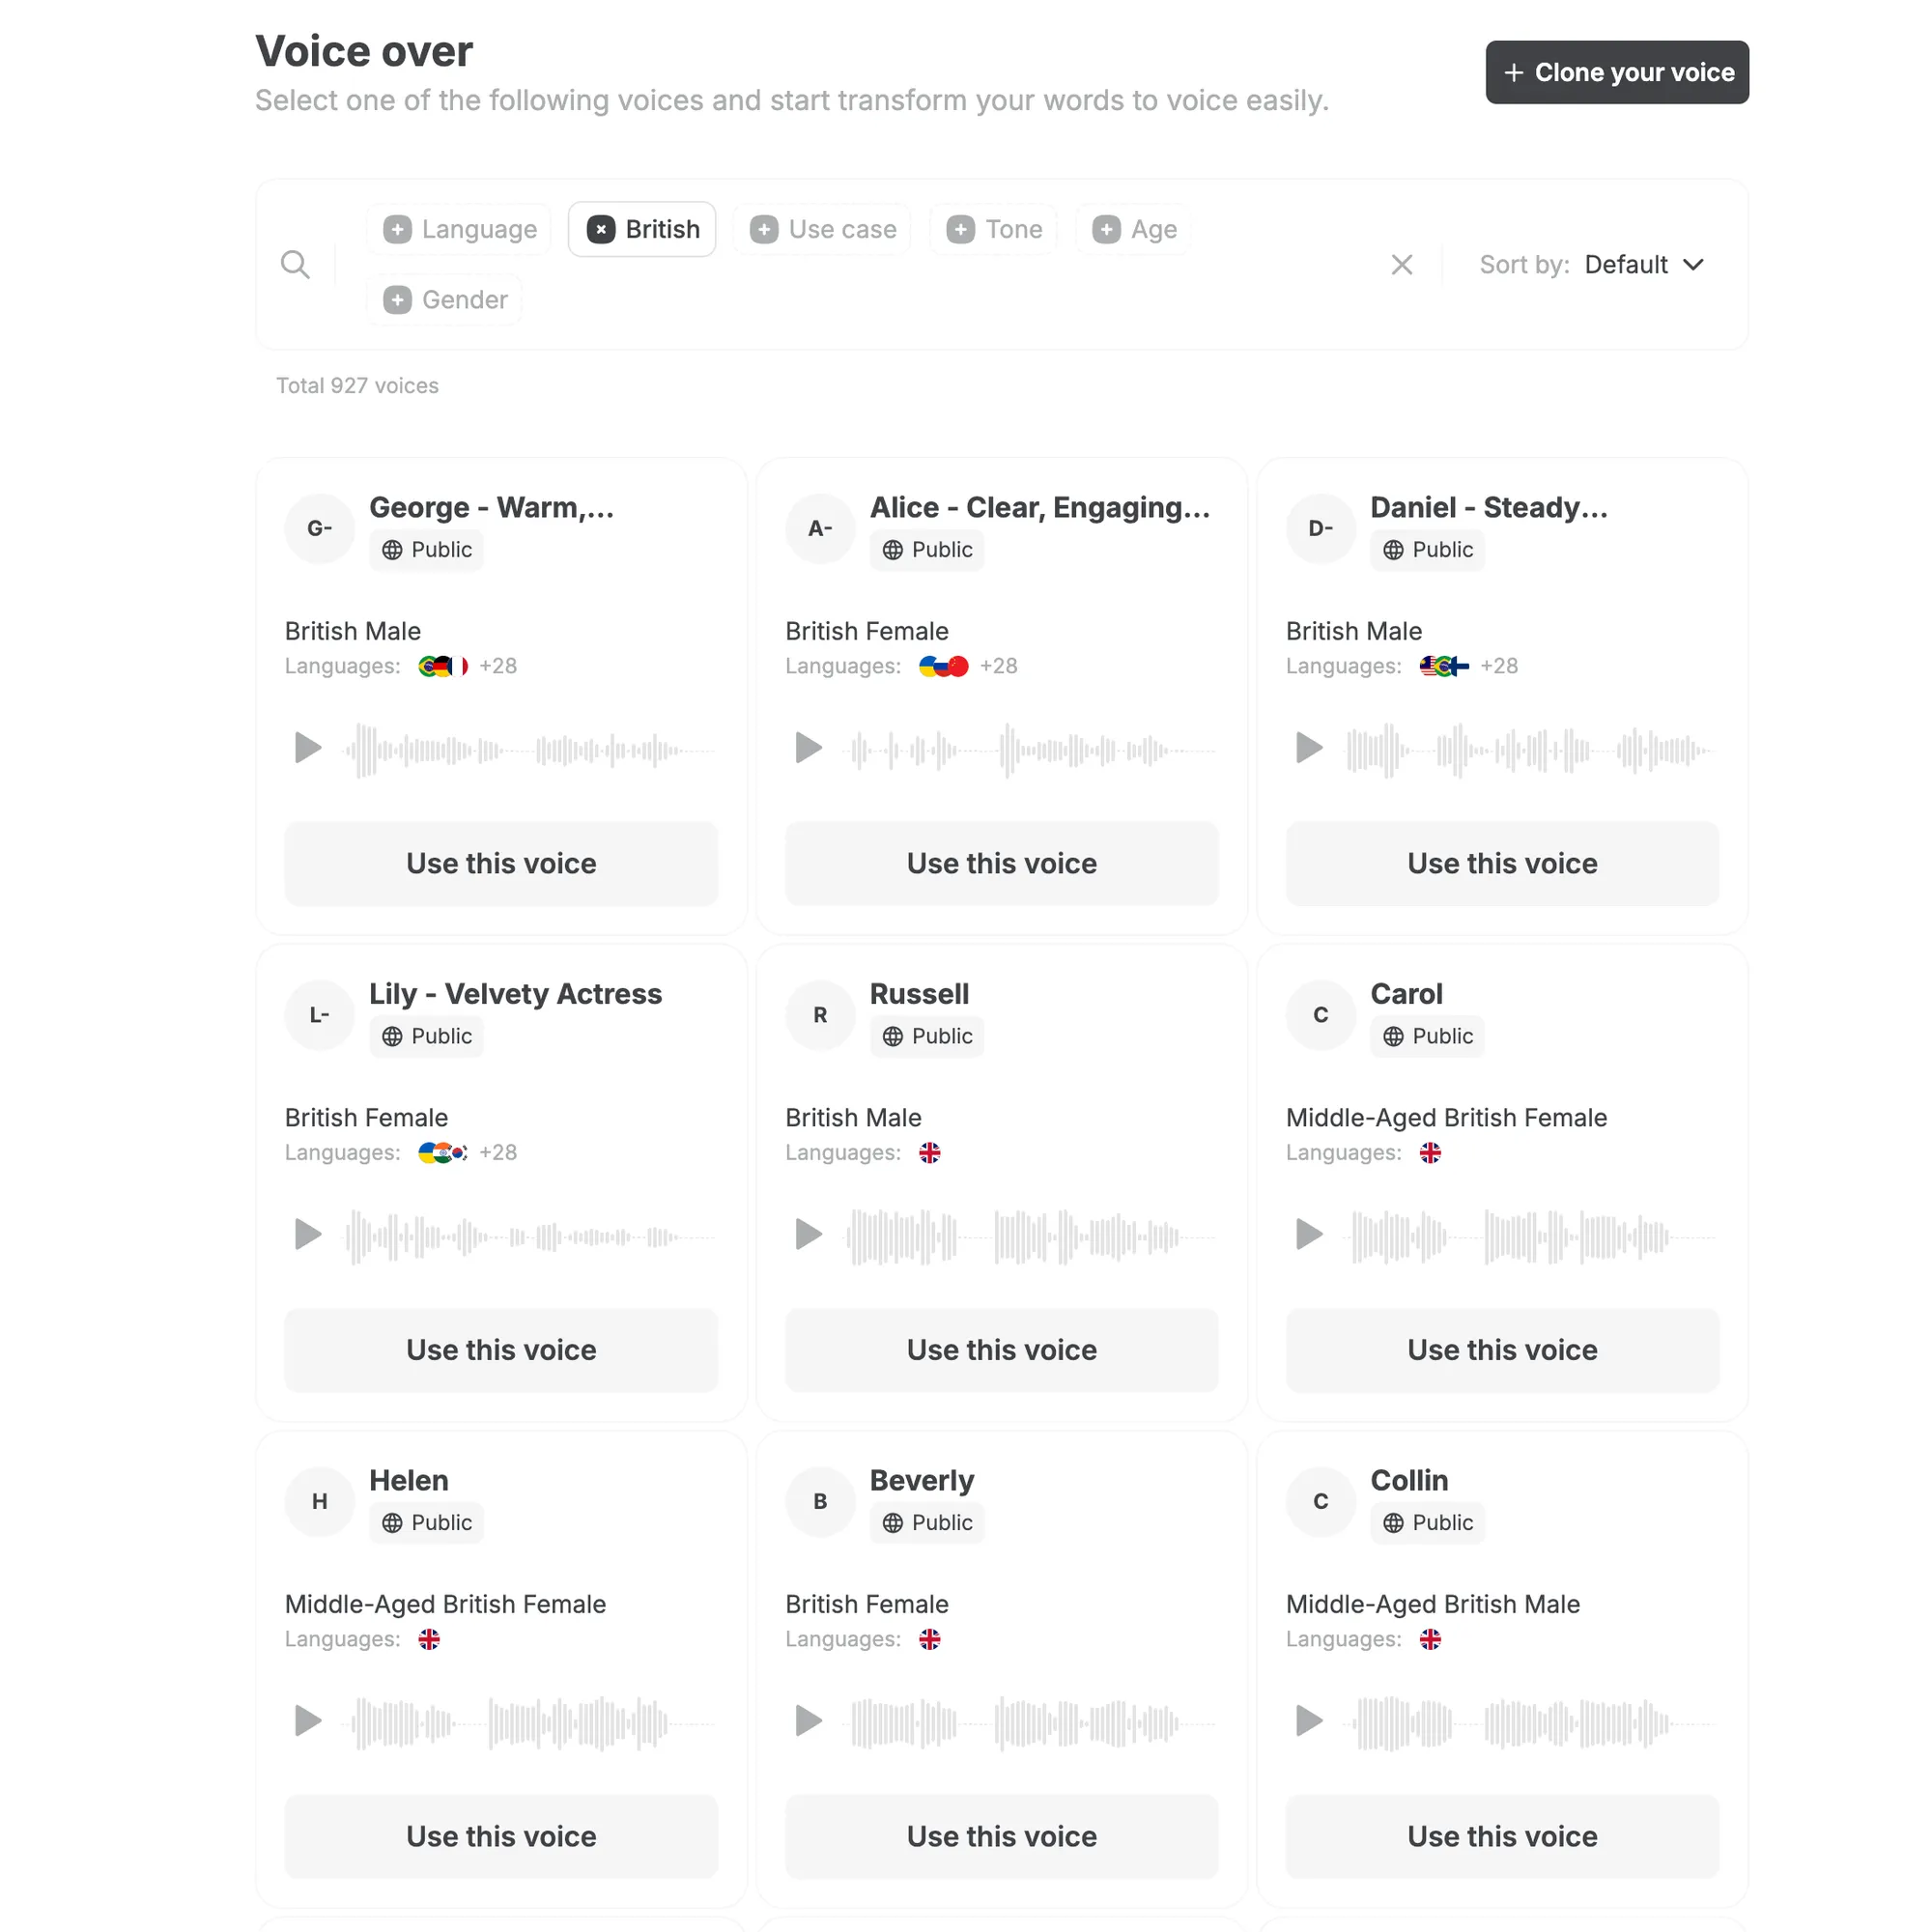The image size is (1932, 1932).
Task: Expand the Sort by Default dropdown
Action: coord(1643,264)
